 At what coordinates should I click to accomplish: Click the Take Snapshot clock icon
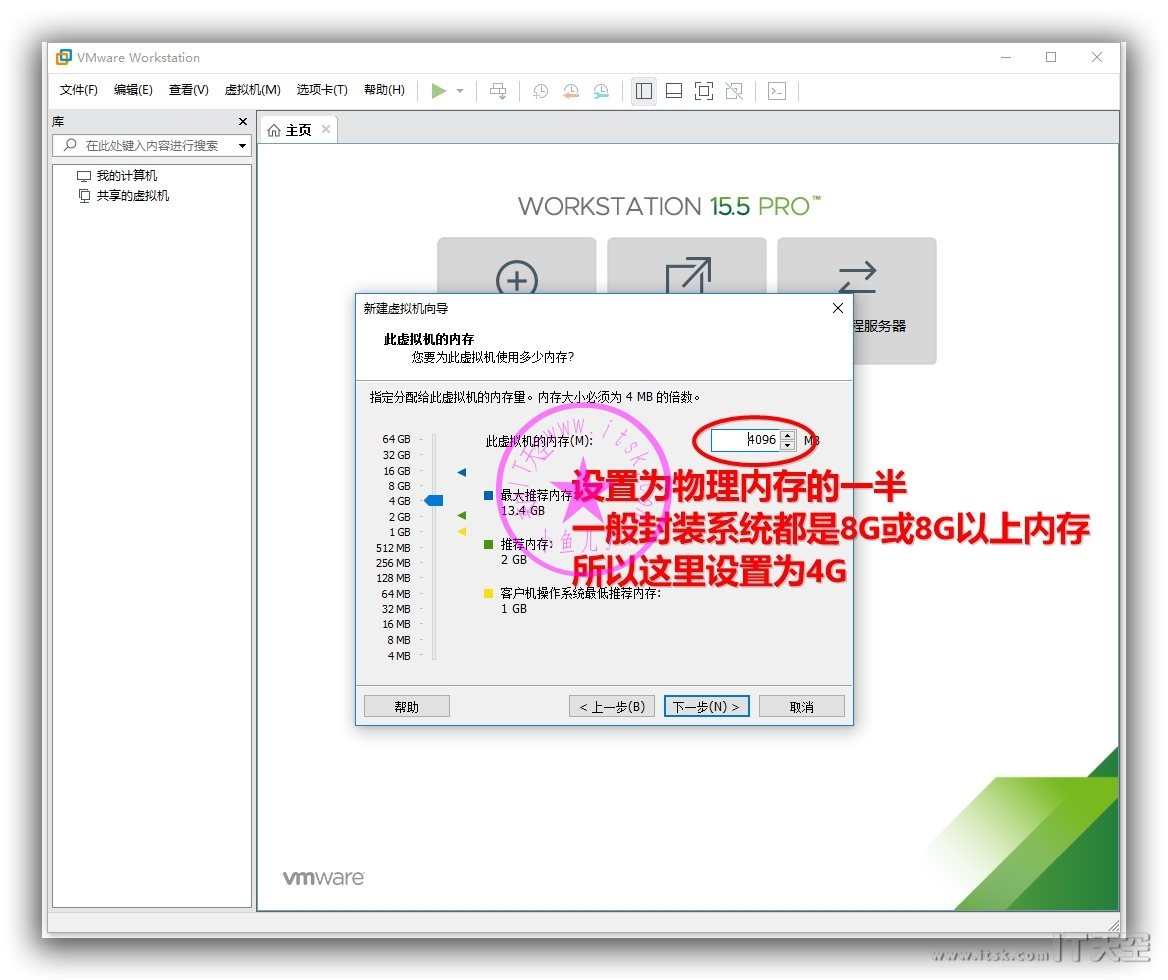point(541,91)
